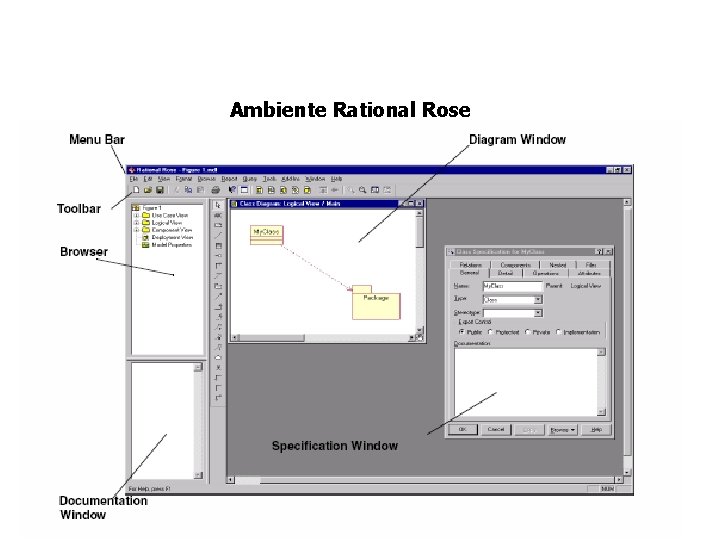Click the Fit in Window toolbar icon

(x=375, y=190)
